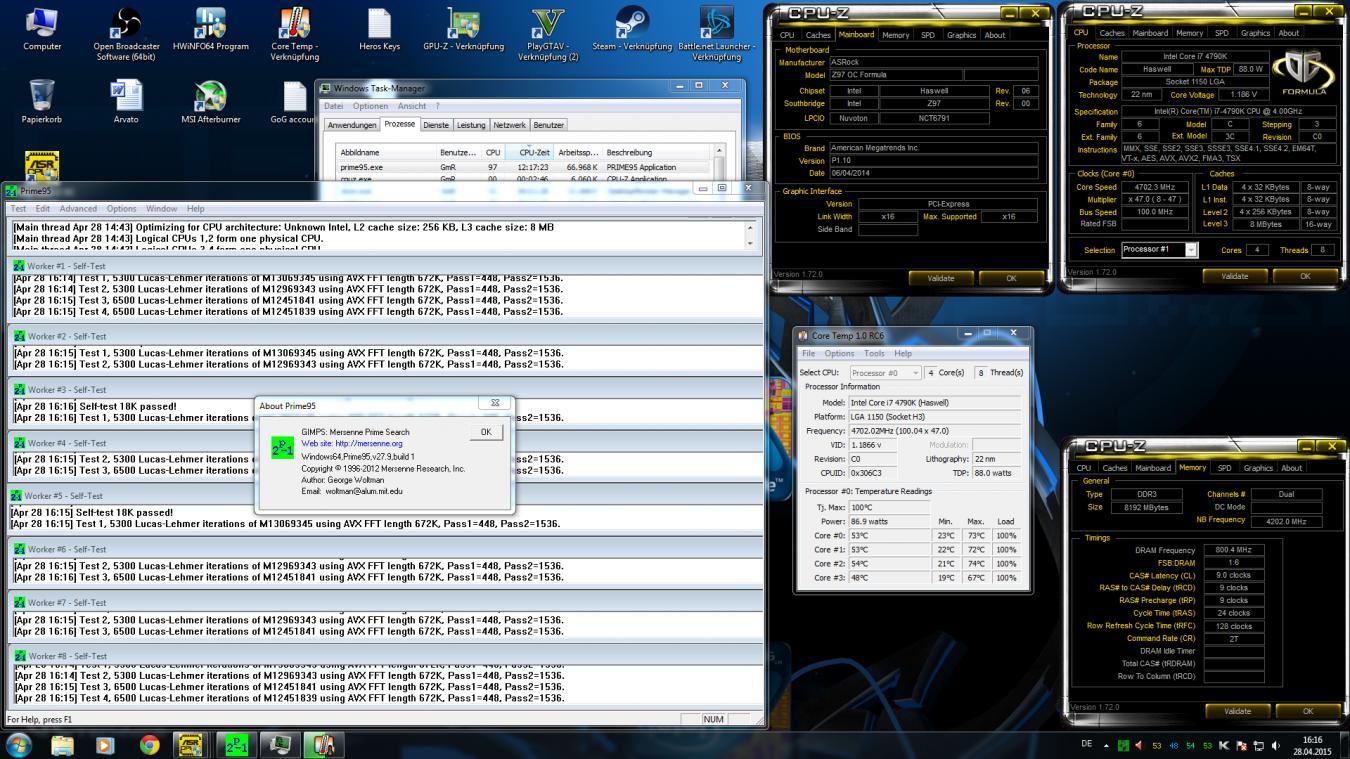The width and height of the screenshot is (1350, 759).
Task: Switch to the Benutzer tab in Task-Manager
Action: (549, 125)
